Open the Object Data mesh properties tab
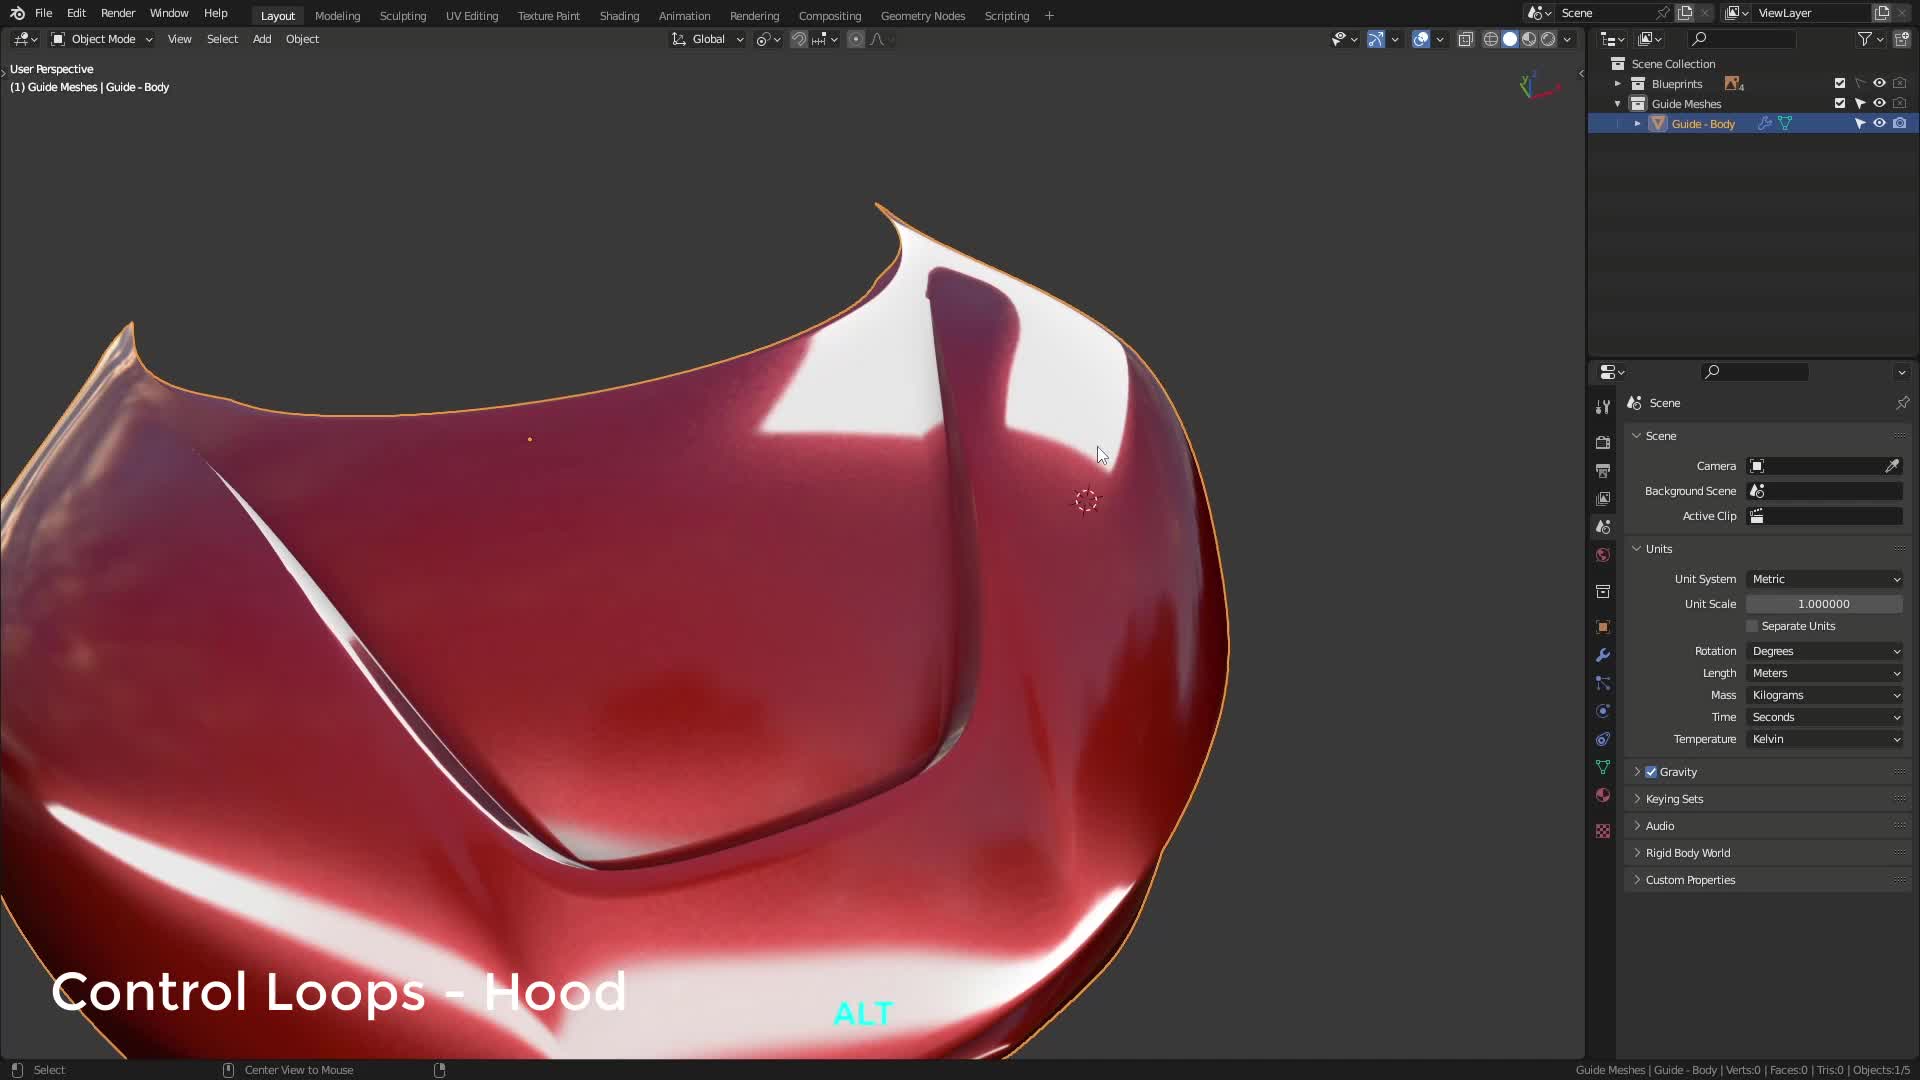The image size is (1920, 1080). coord(1603,767)
